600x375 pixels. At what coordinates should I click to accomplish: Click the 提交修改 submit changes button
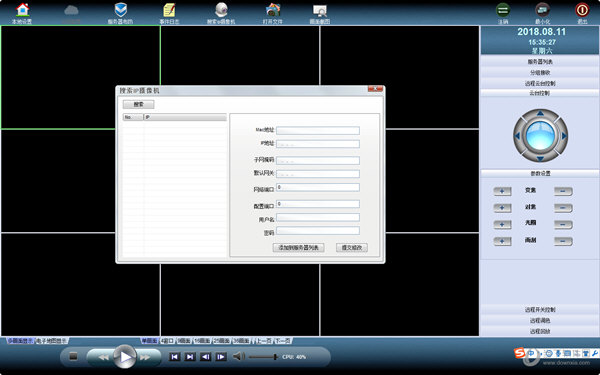tap(352, 248)
